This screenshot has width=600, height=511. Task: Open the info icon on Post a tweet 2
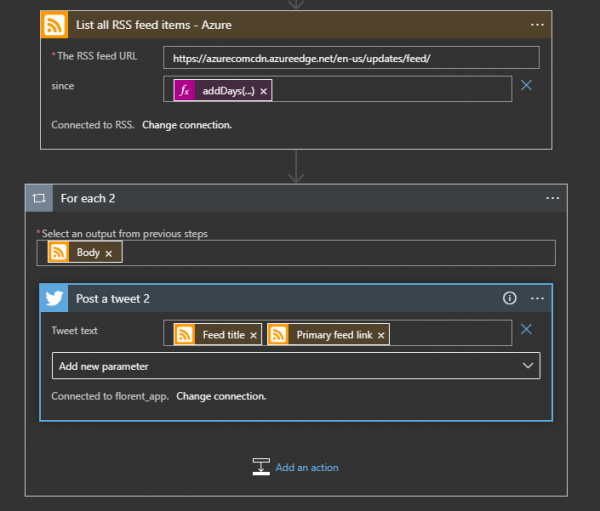click(x=509, y=298)
